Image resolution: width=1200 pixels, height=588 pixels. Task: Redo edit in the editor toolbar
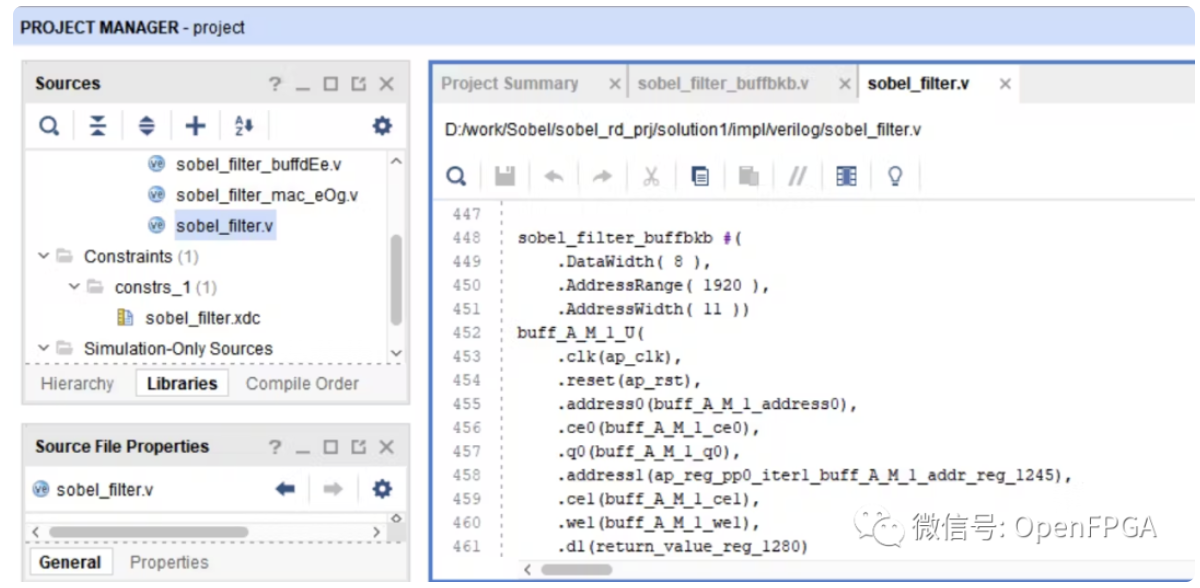[602, 176]
